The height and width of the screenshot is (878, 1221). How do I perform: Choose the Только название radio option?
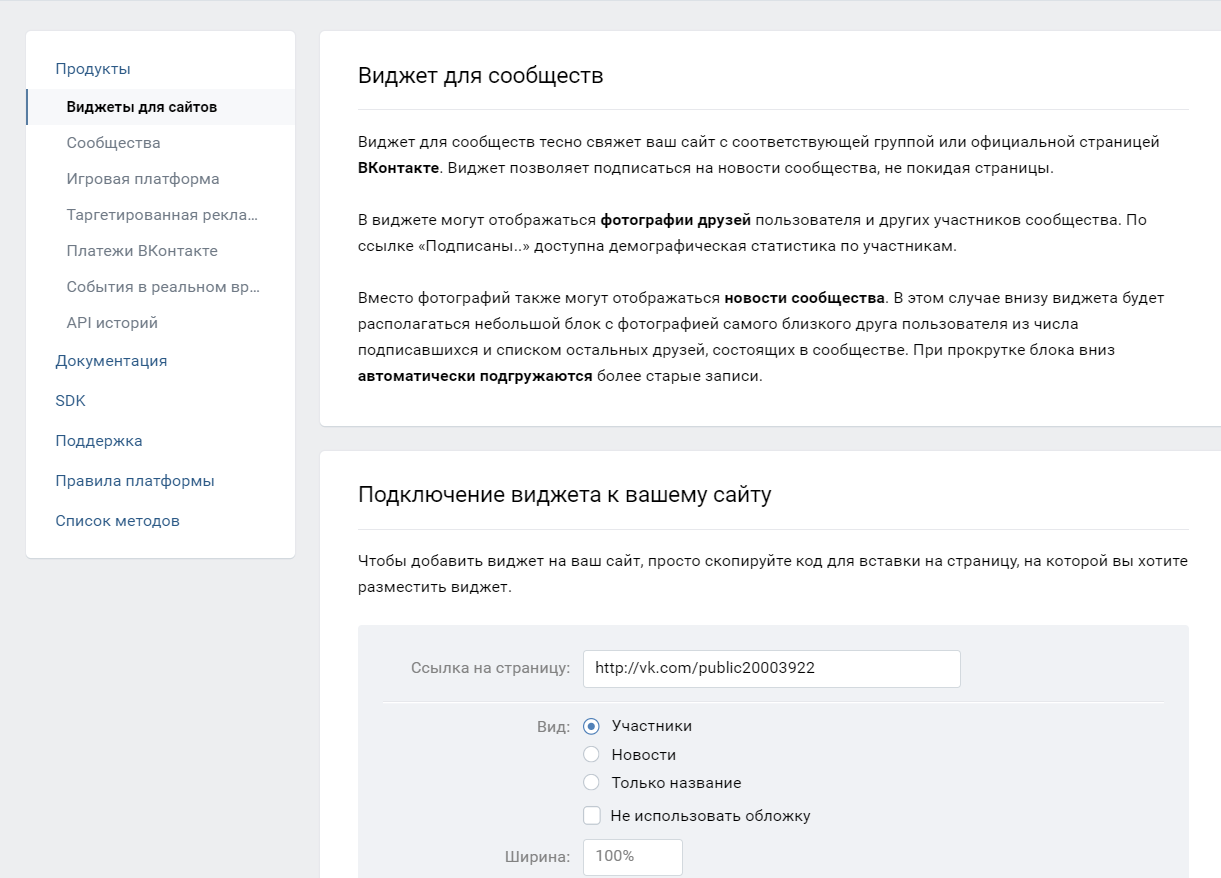coord(591,783)
